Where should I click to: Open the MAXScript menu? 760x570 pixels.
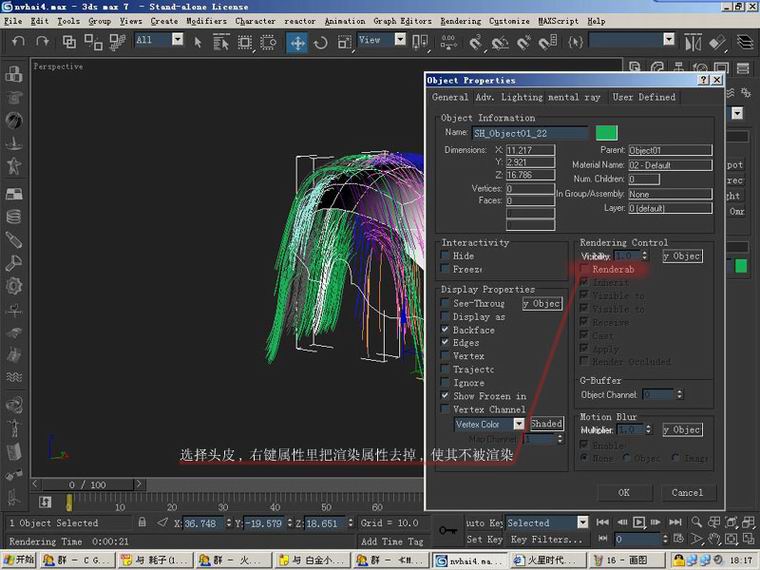558,21
